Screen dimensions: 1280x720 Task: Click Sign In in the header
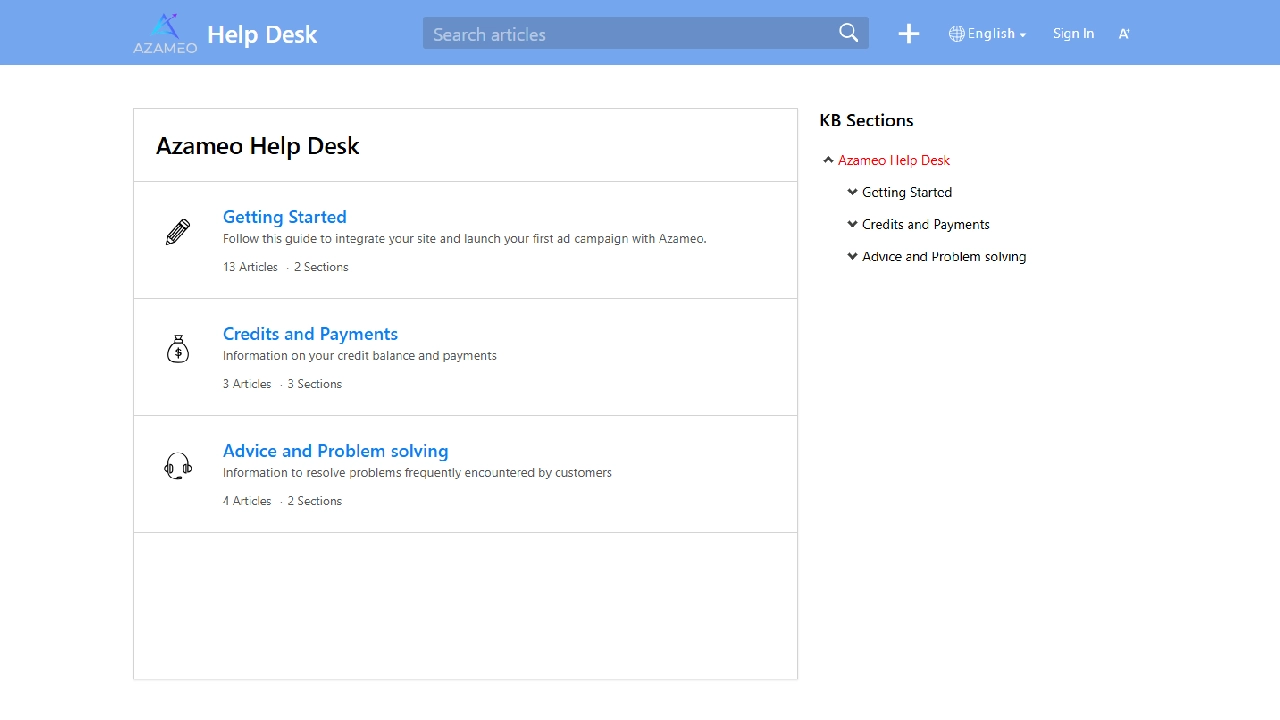1073,34
